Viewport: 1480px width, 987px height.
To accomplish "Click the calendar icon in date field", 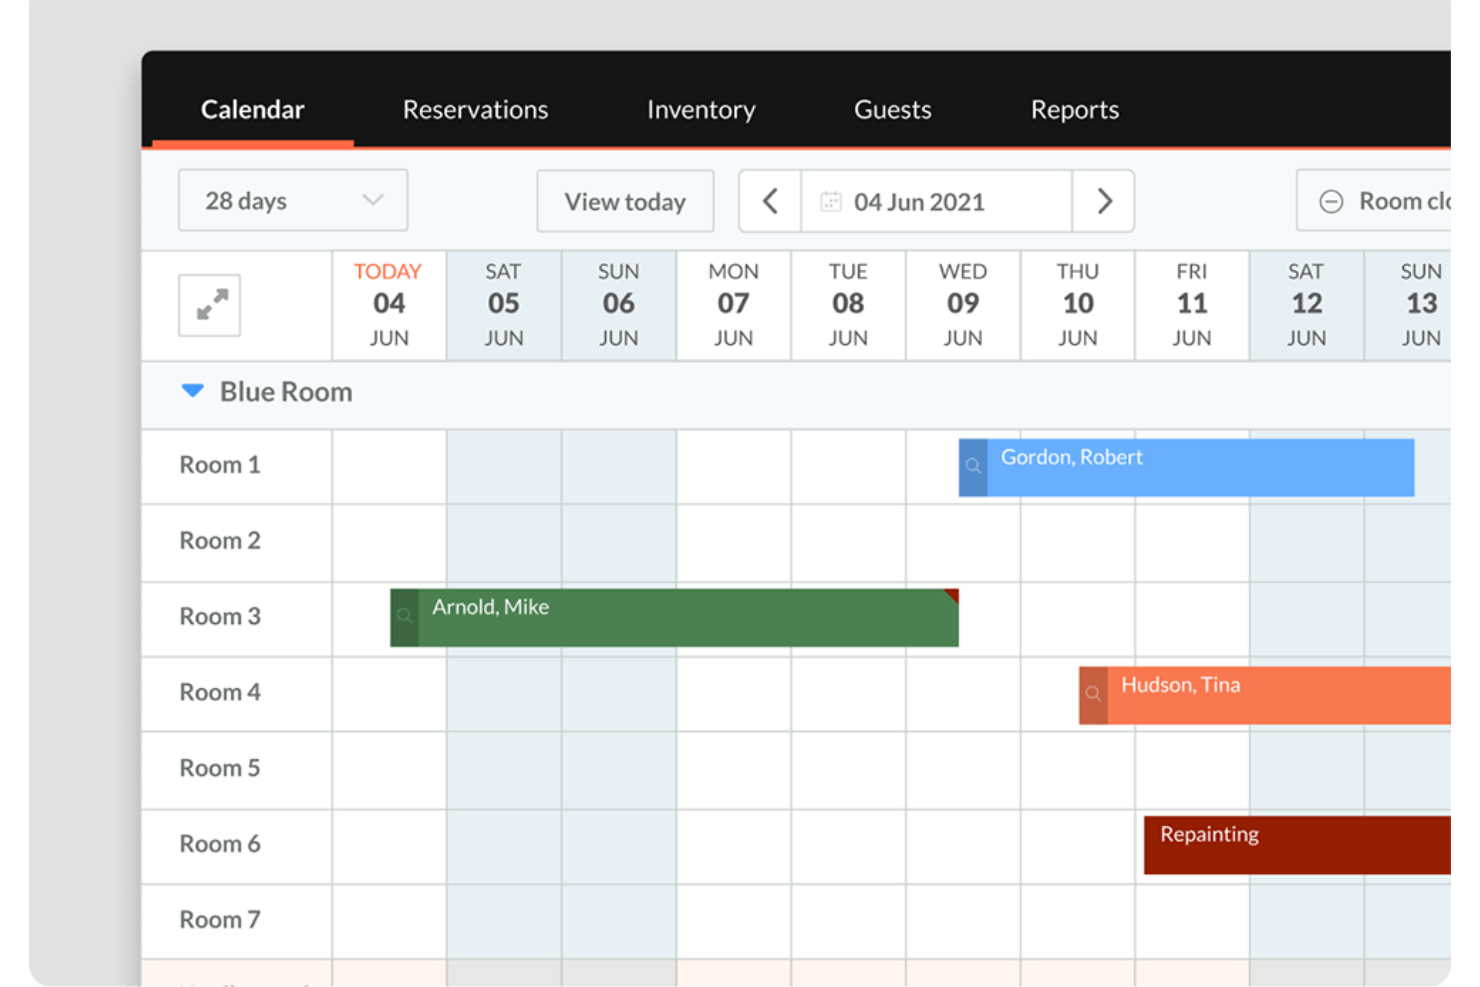I will (831, 202).
